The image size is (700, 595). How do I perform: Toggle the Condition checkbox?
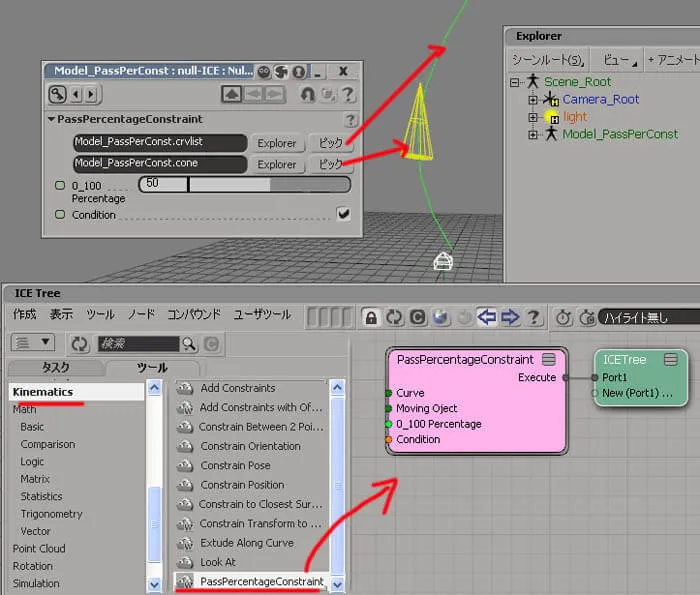343,214
